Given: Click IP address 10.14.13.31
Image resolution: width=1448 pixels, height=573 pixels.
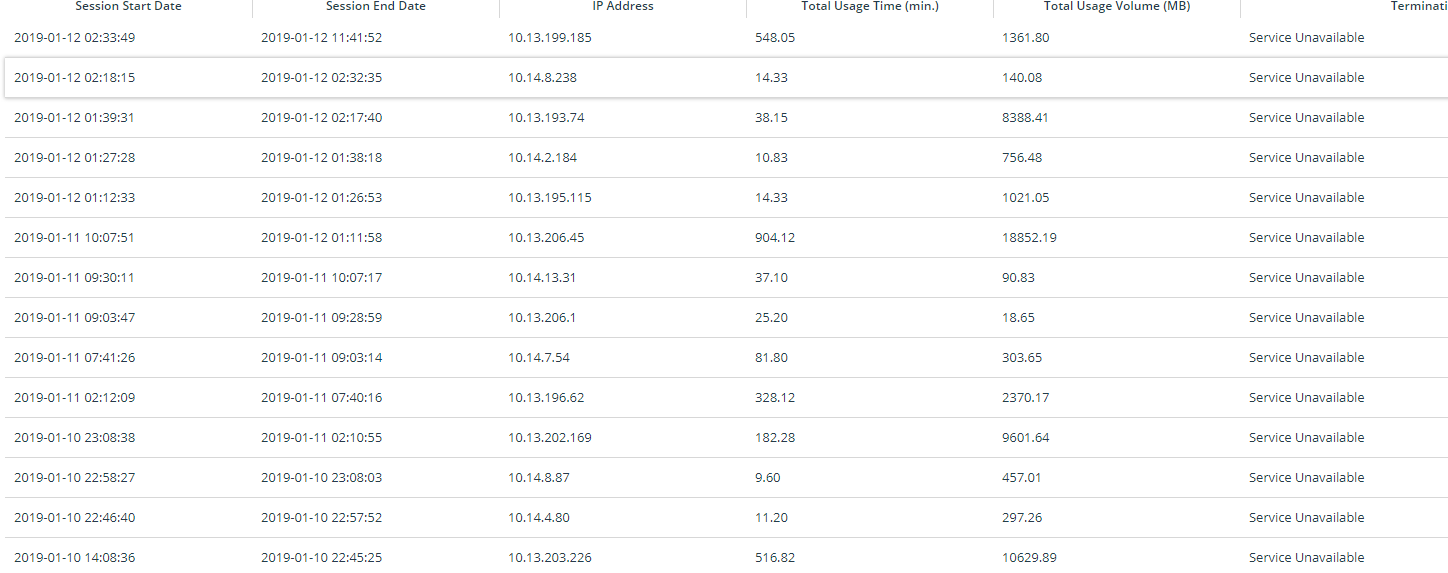Looking at the screenshot, I should 542,278.
